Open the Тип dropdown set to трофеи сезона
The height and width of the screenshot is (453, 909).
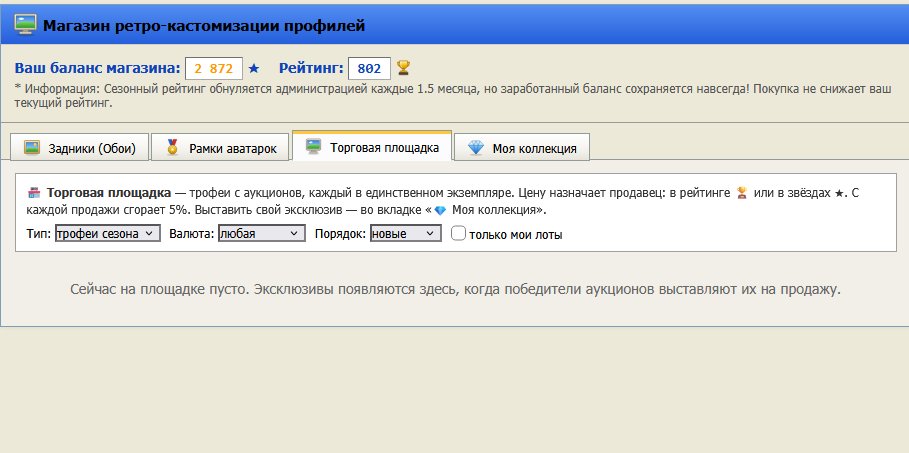108,234
